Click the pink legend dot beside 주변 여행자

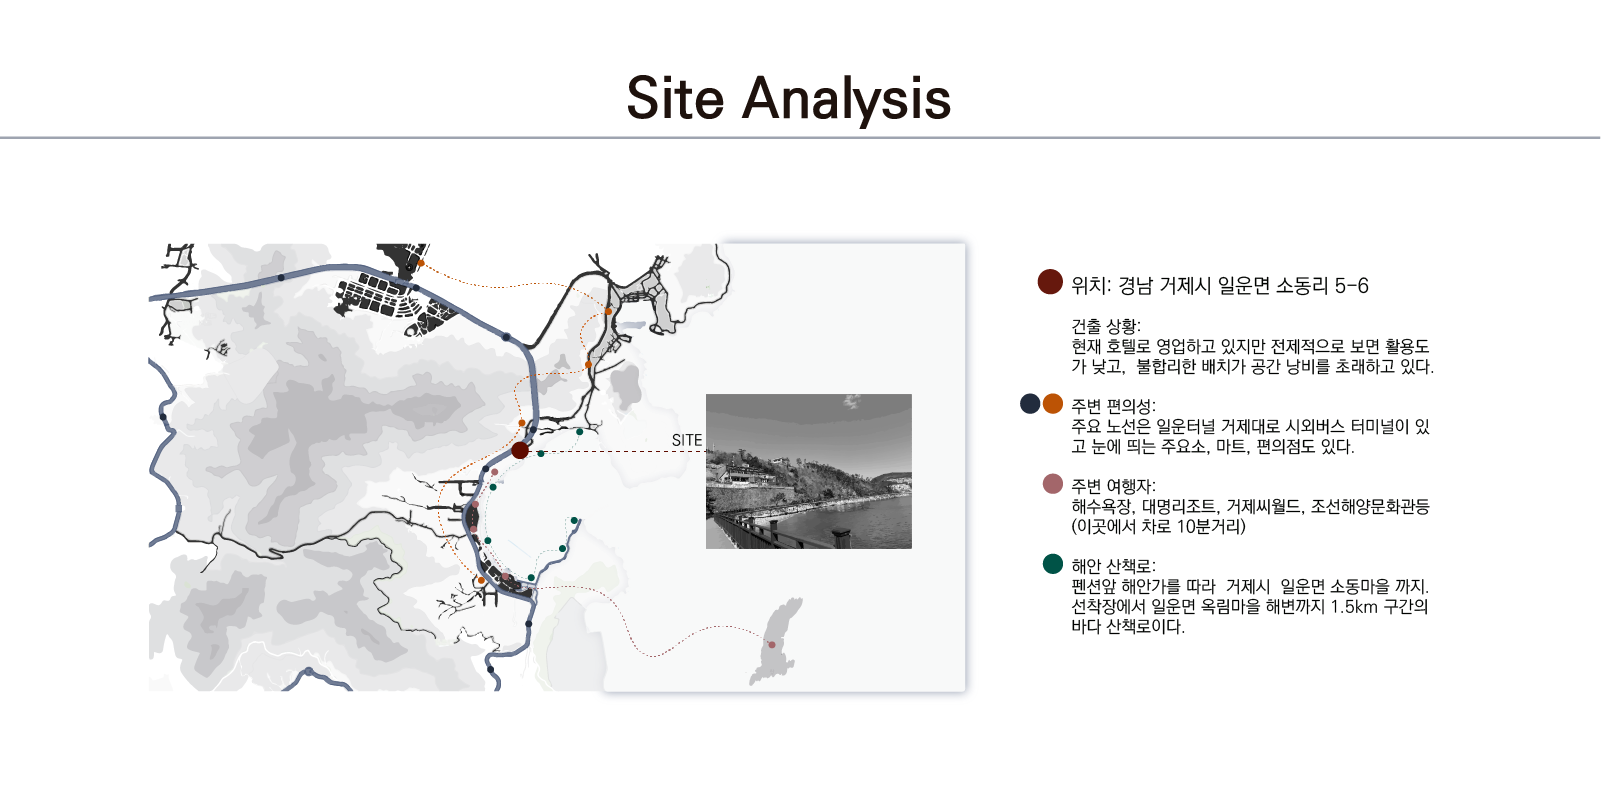tap(1053, 484)
